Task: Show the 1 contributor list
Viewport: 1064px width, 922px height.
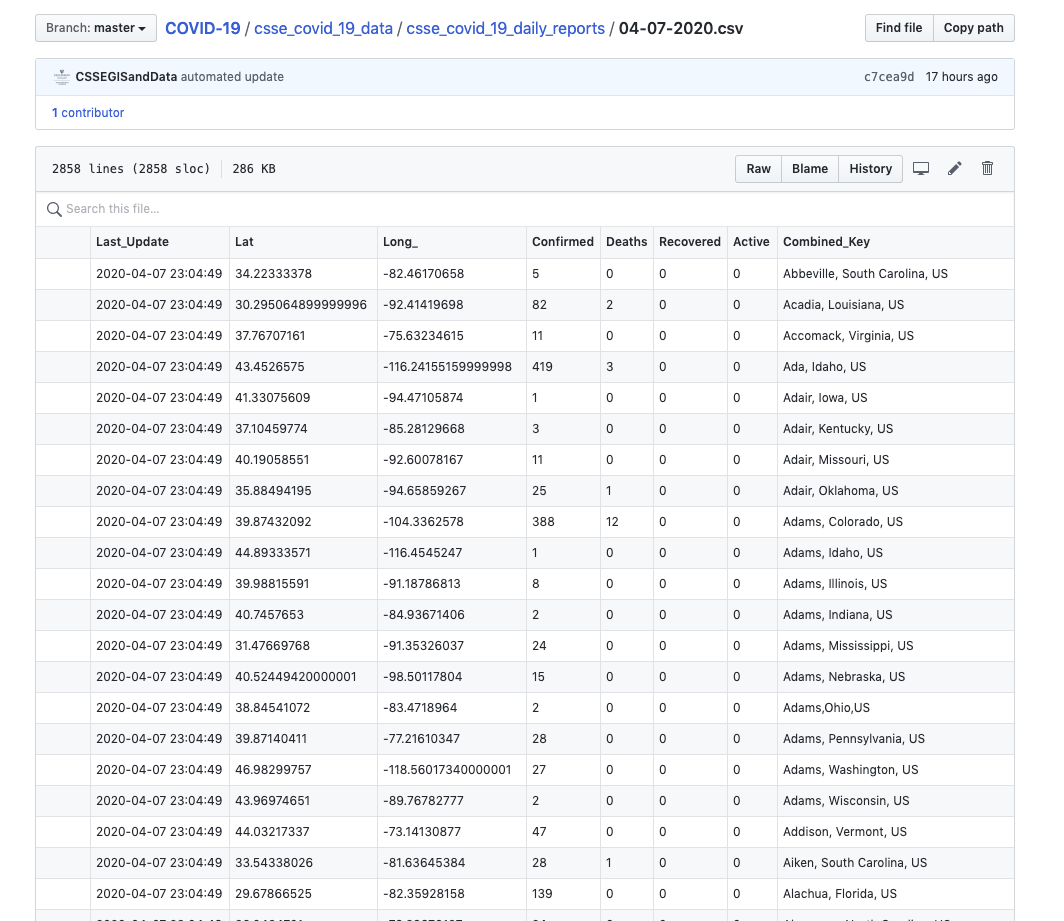Action: coord(88,113)
